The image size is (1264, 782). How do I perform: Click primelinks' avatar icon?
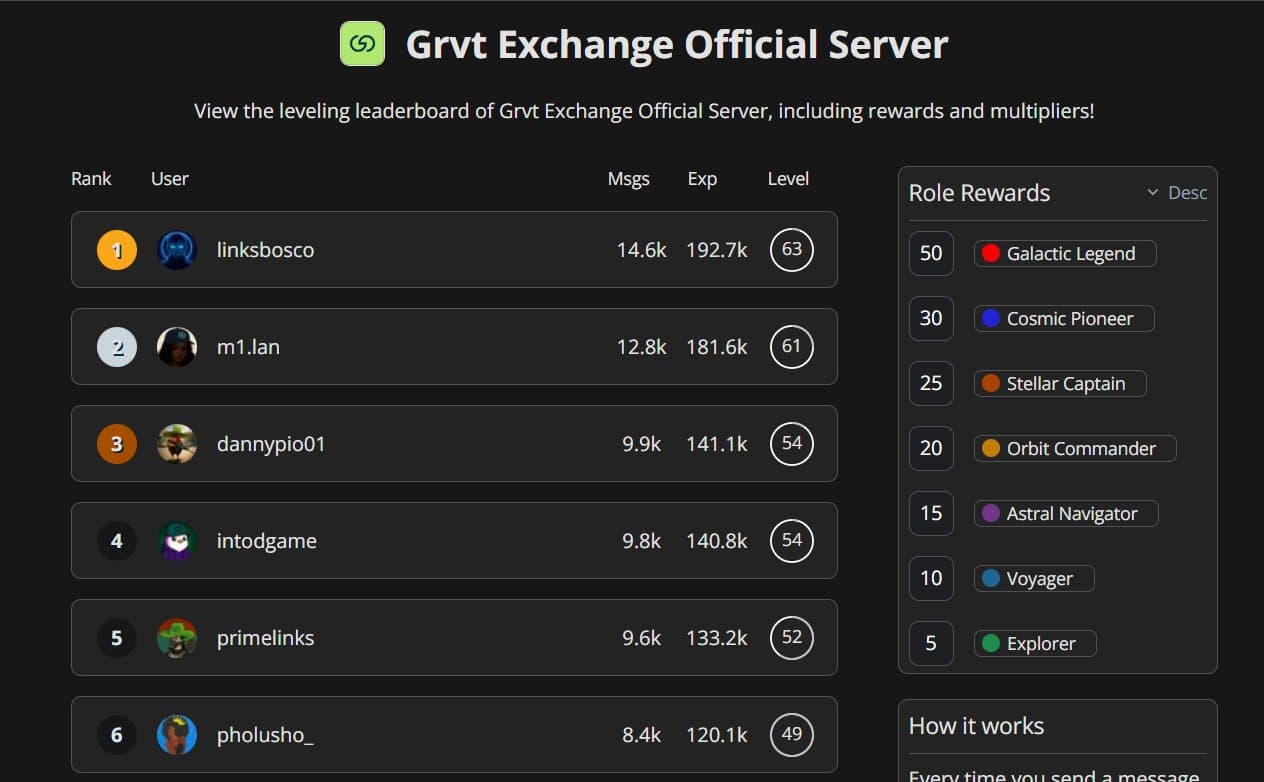(x=177, y=638)
